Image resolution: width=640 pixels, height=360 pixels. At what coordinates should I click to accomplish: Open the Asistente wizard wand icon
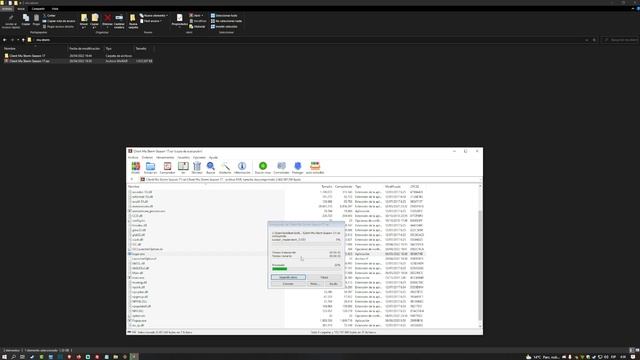pyautogui.click(x=225, y=168)
